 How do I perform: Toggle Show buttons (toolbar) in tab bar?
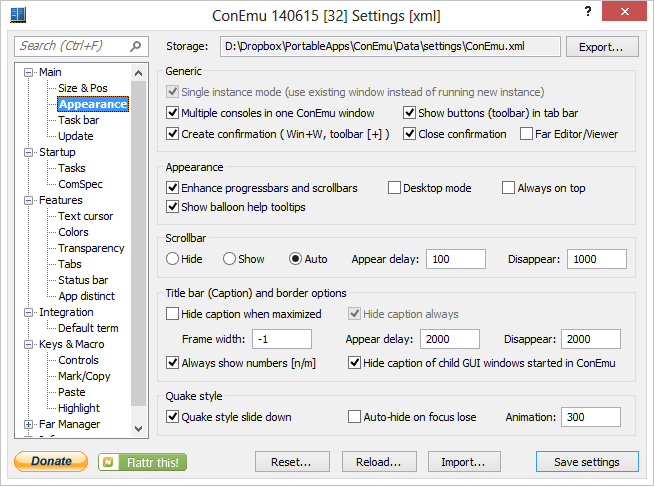click(x=409, y=113)
